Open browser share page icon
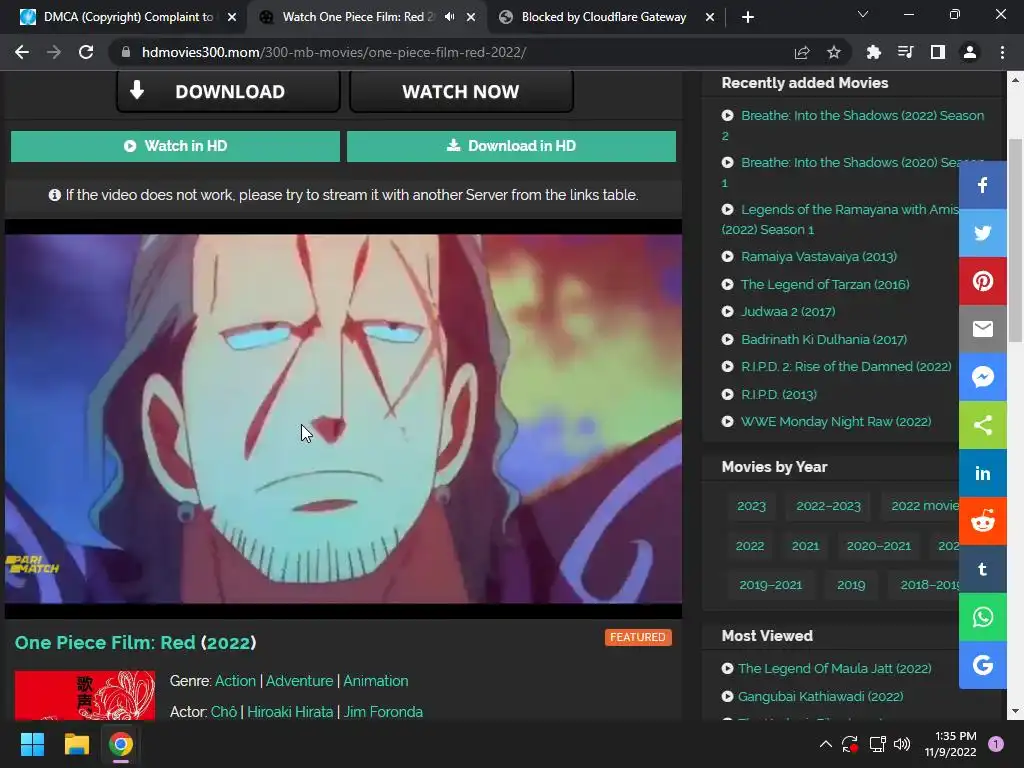The width and height of the screenshot is (1024, 768). [x=802, y=52]
